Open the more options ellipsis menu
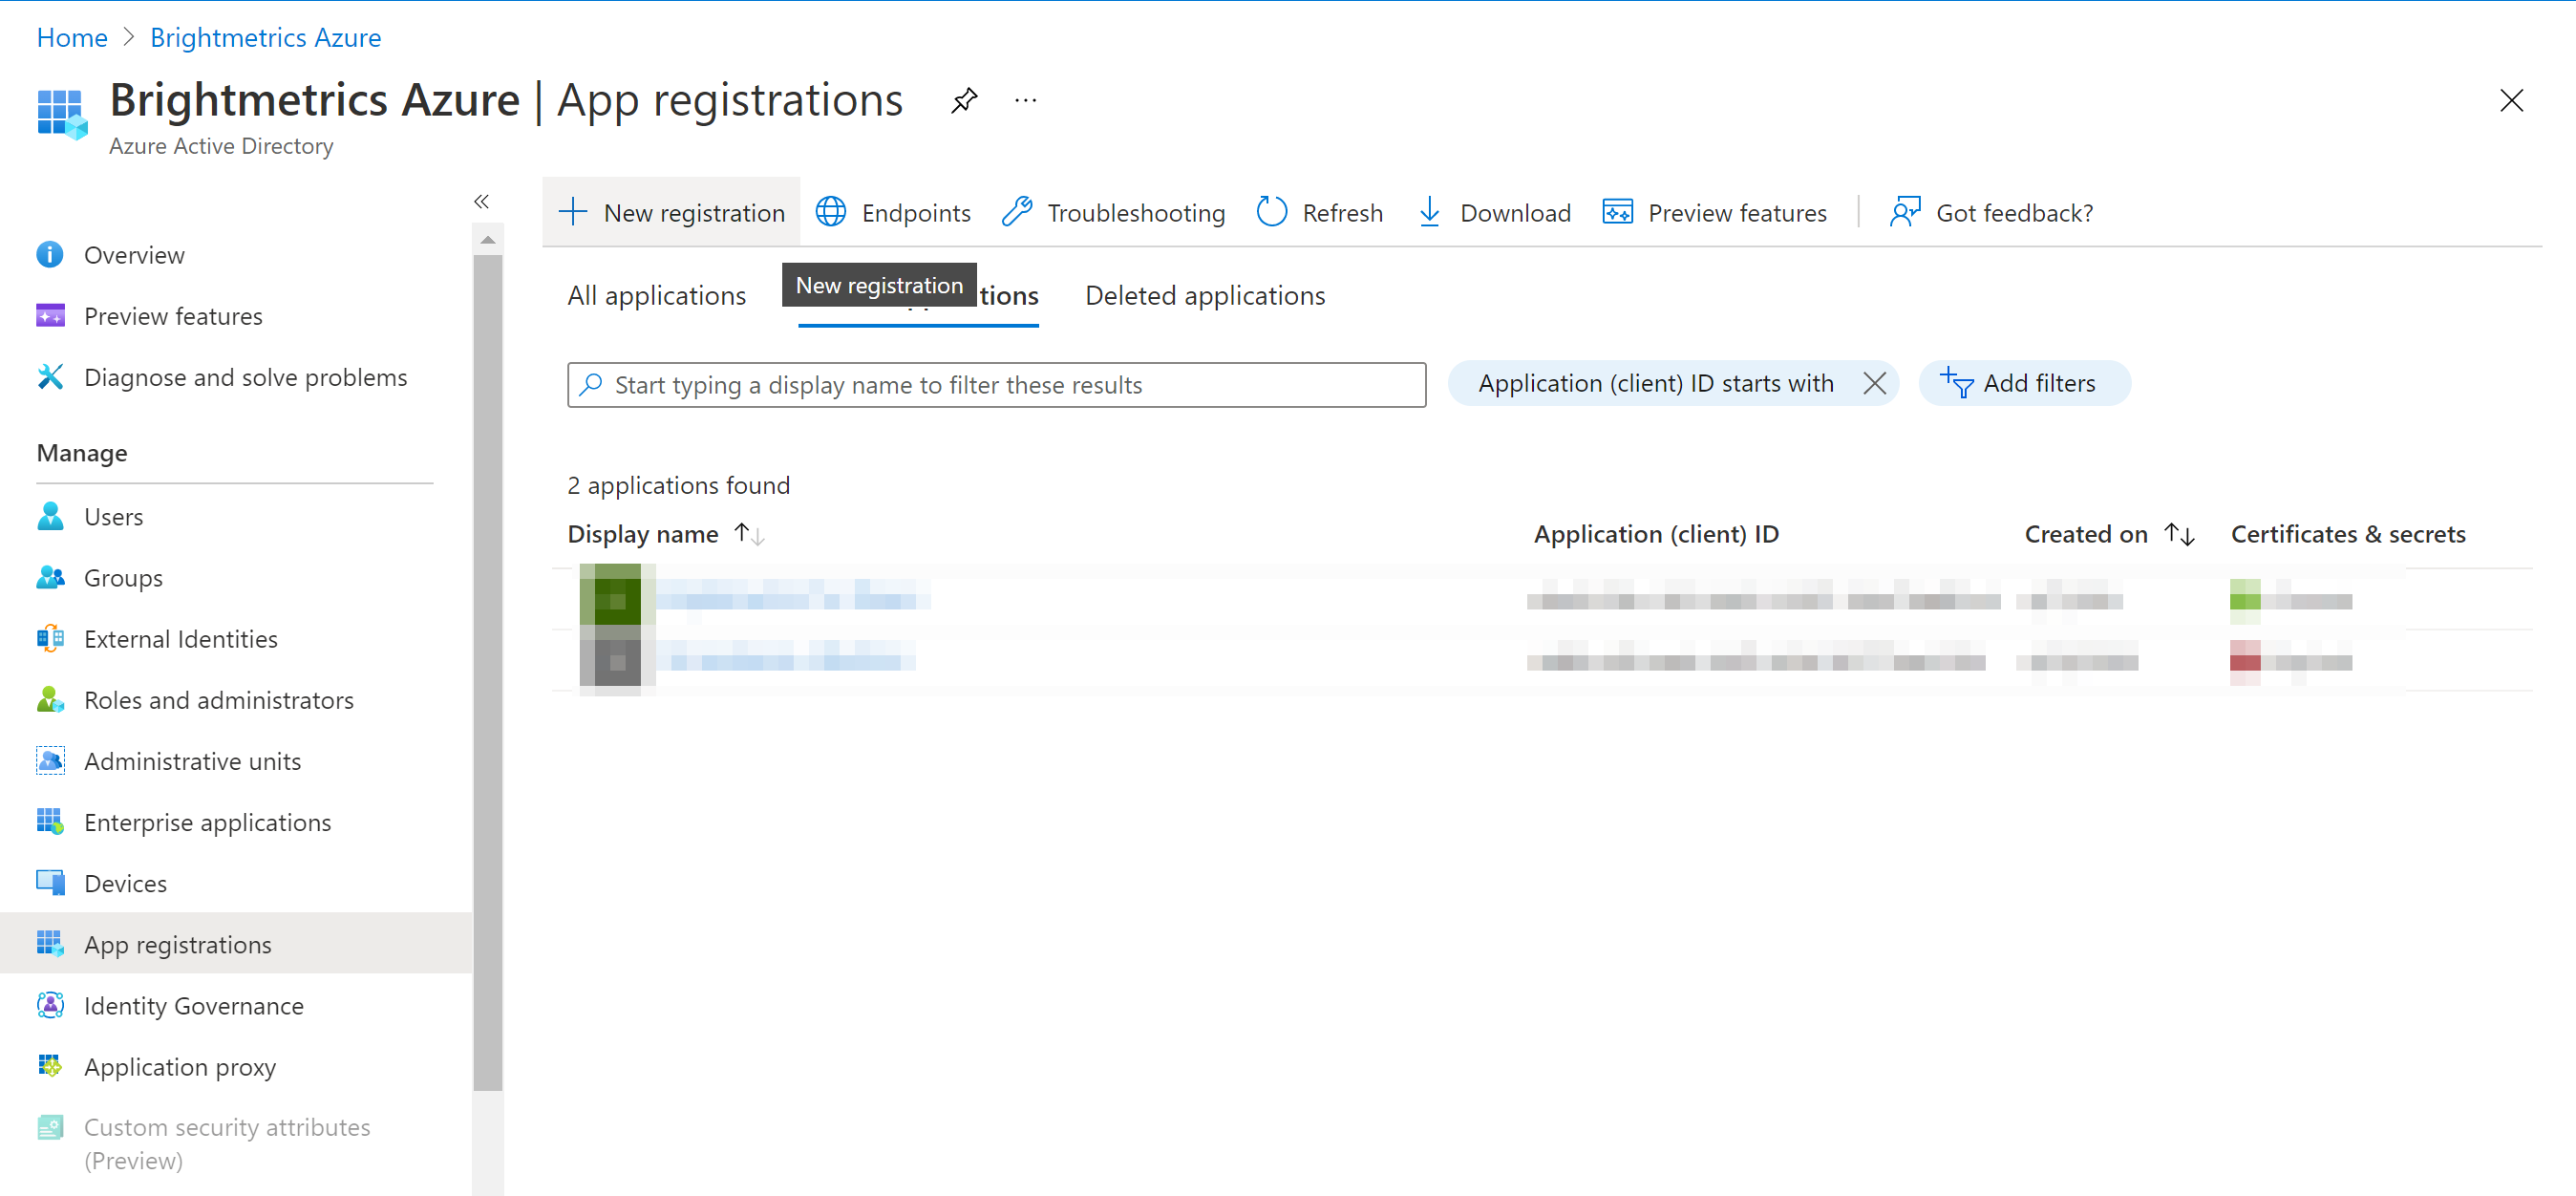Screen dimensions: 2576x1196 [1025, 100]
